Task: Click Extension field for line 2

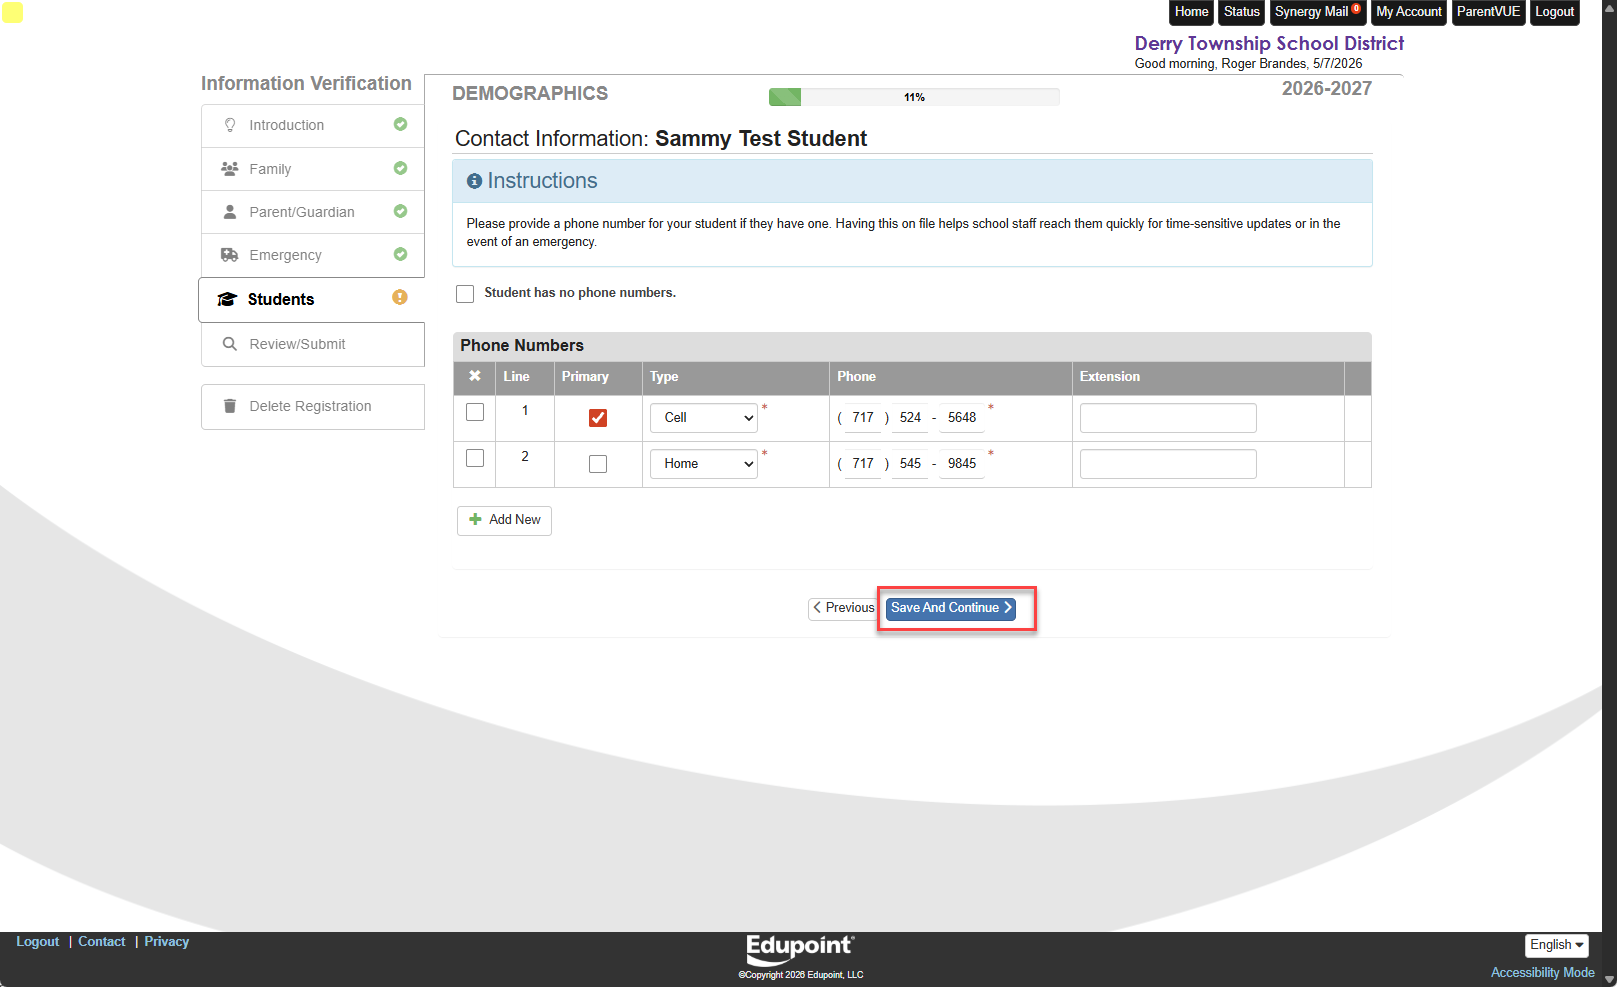Action: [1168, 464]
